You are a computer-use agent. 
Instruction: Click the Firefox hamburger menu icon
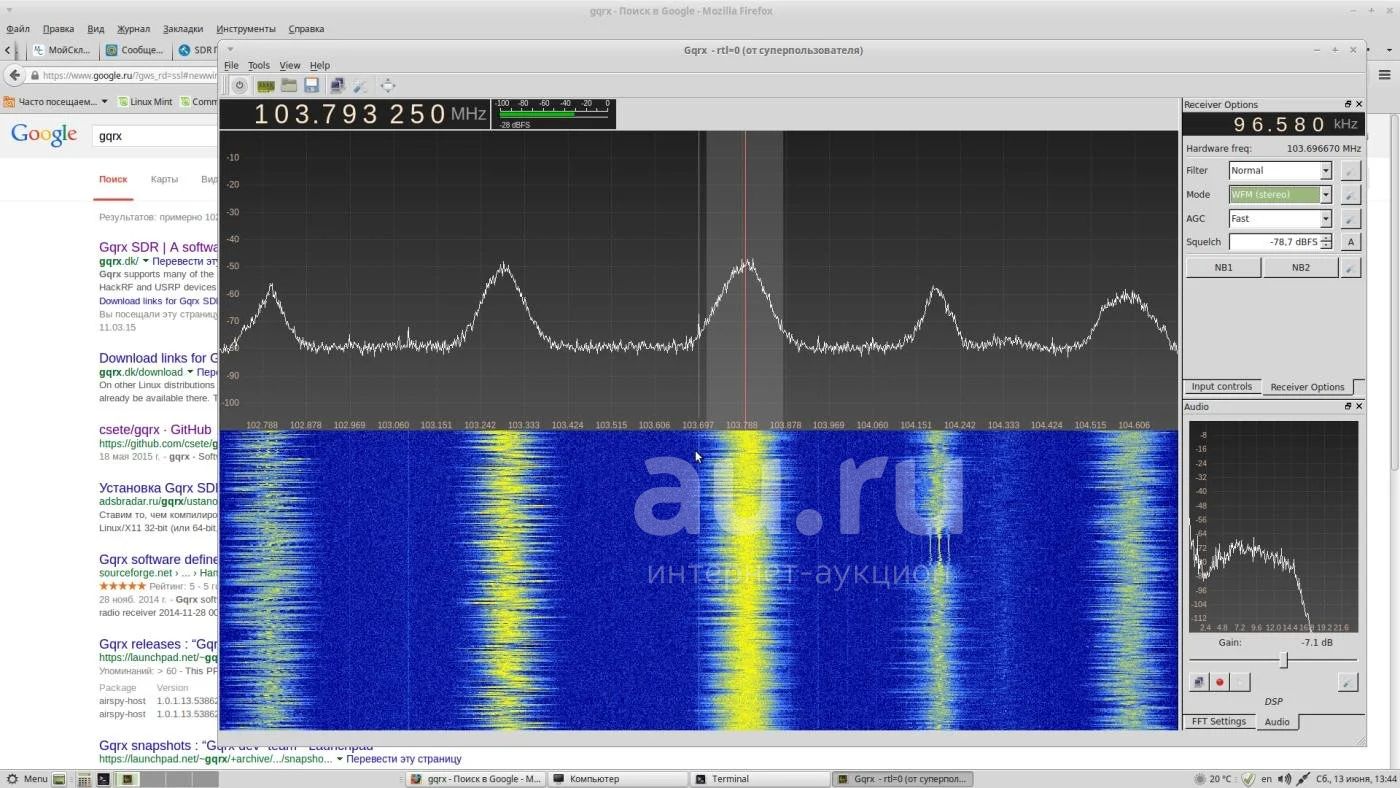(x=1385, y=75)
